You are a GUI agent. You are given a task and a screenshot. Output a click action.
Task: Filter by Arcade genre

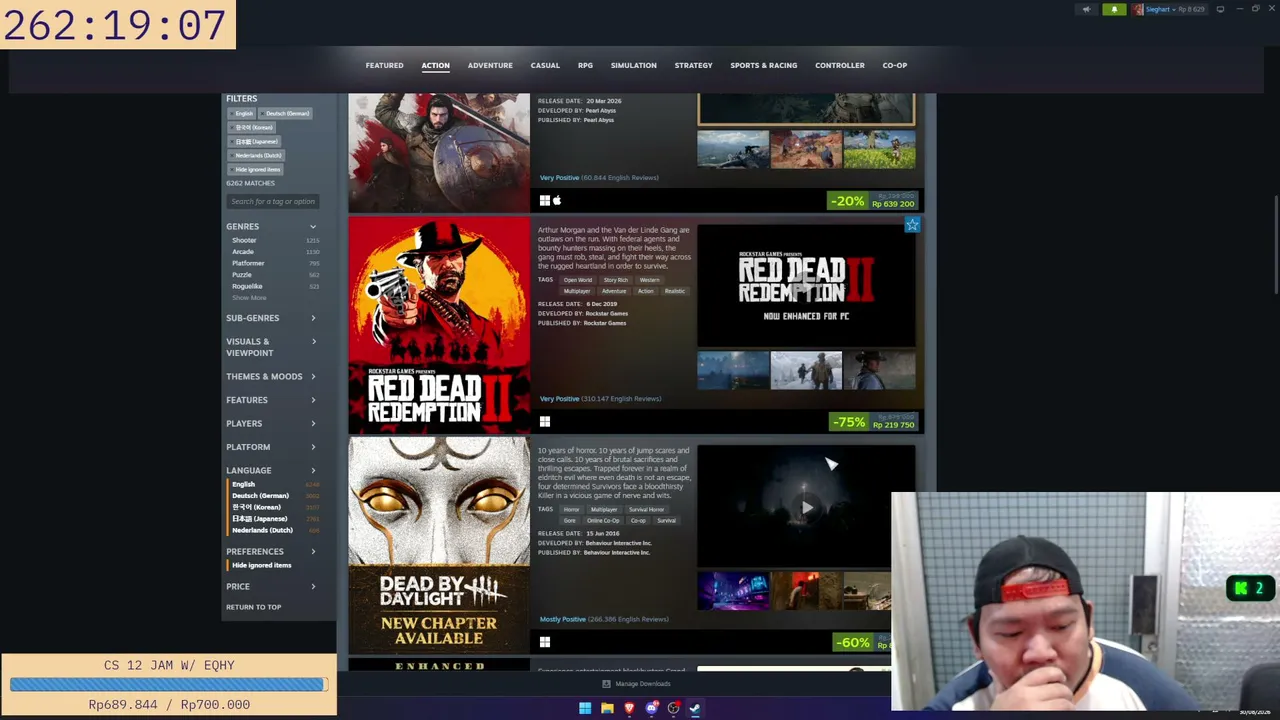pyautogui.click(x=243, y=252)
